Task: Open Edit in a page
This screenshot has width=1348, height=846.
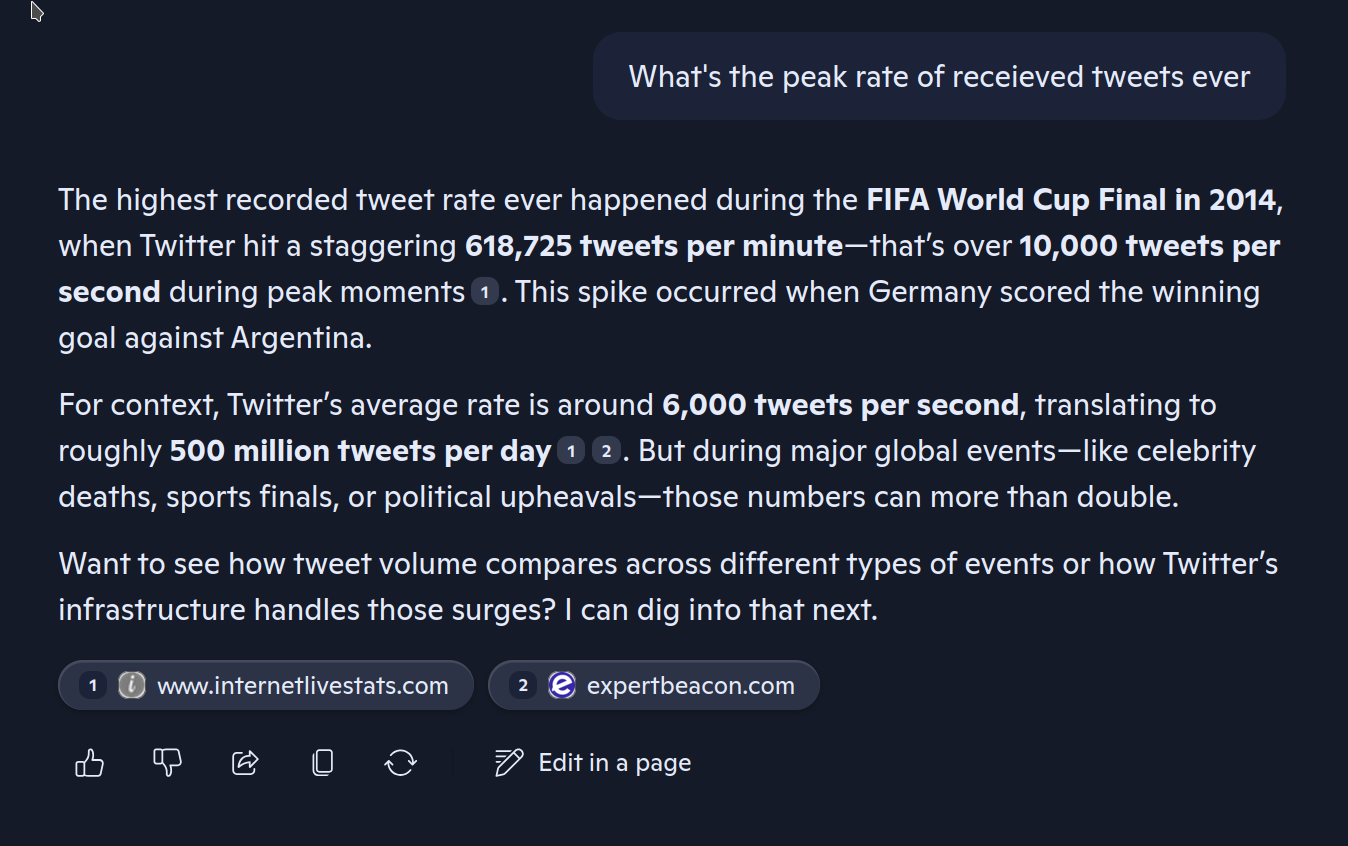Action: pos(614,762)
